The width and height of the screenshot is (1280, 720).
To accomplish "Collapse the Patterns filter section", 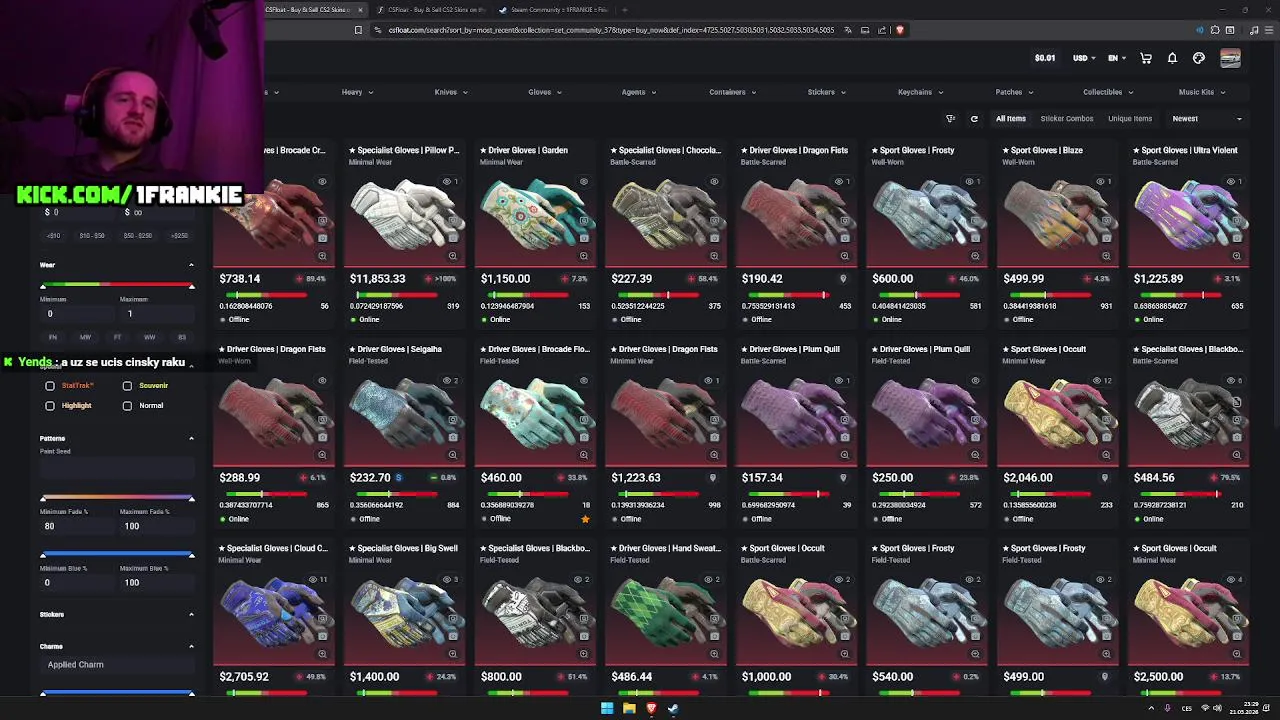I will click(x=191, y=438).
